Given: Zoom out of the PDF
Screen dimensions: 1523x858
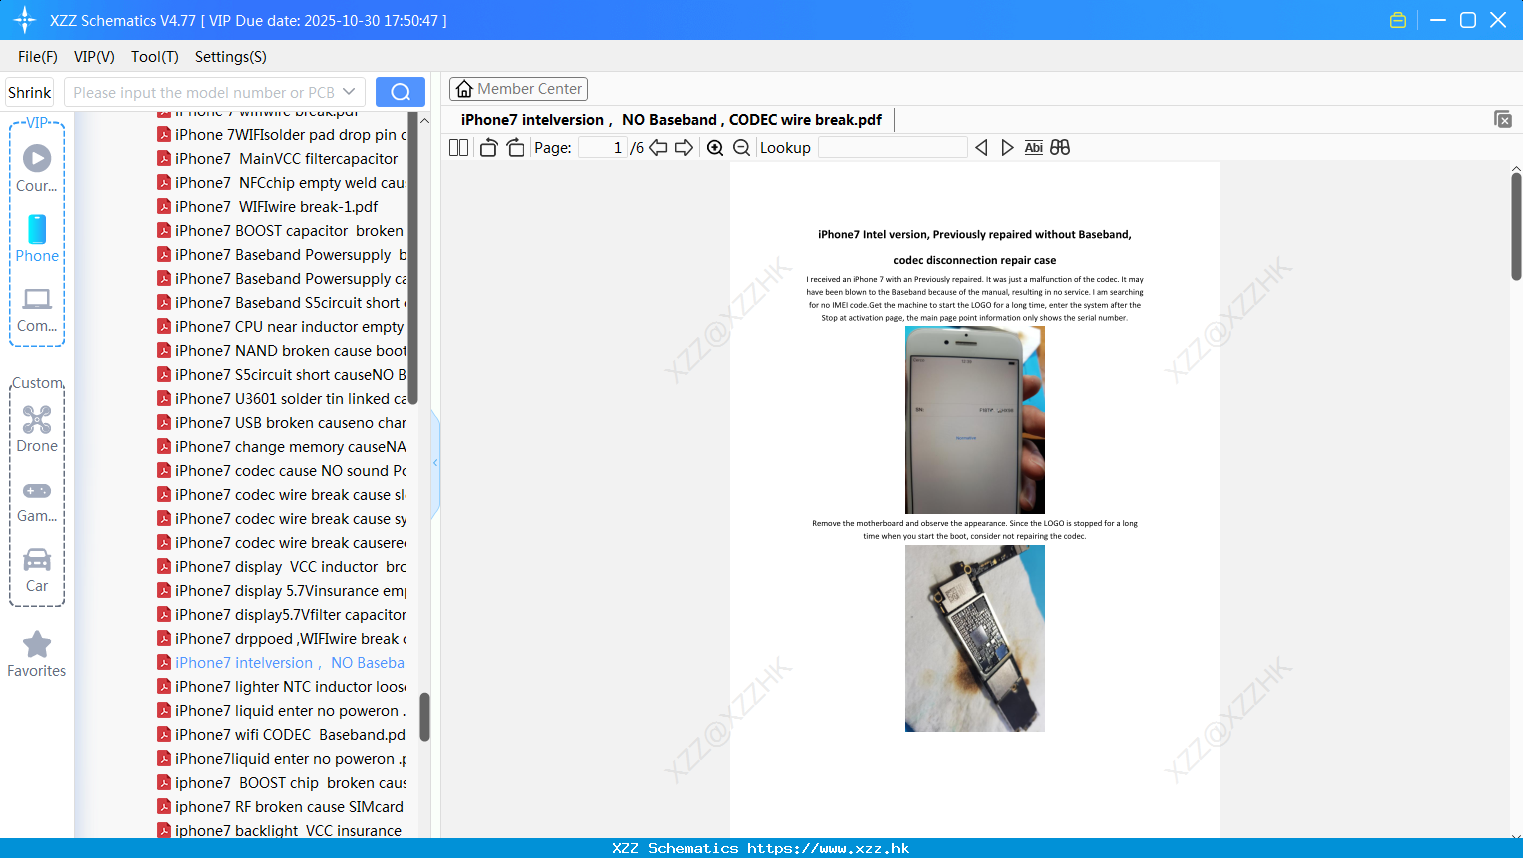Looking at the screenshot, I should (x=742, y=147).
